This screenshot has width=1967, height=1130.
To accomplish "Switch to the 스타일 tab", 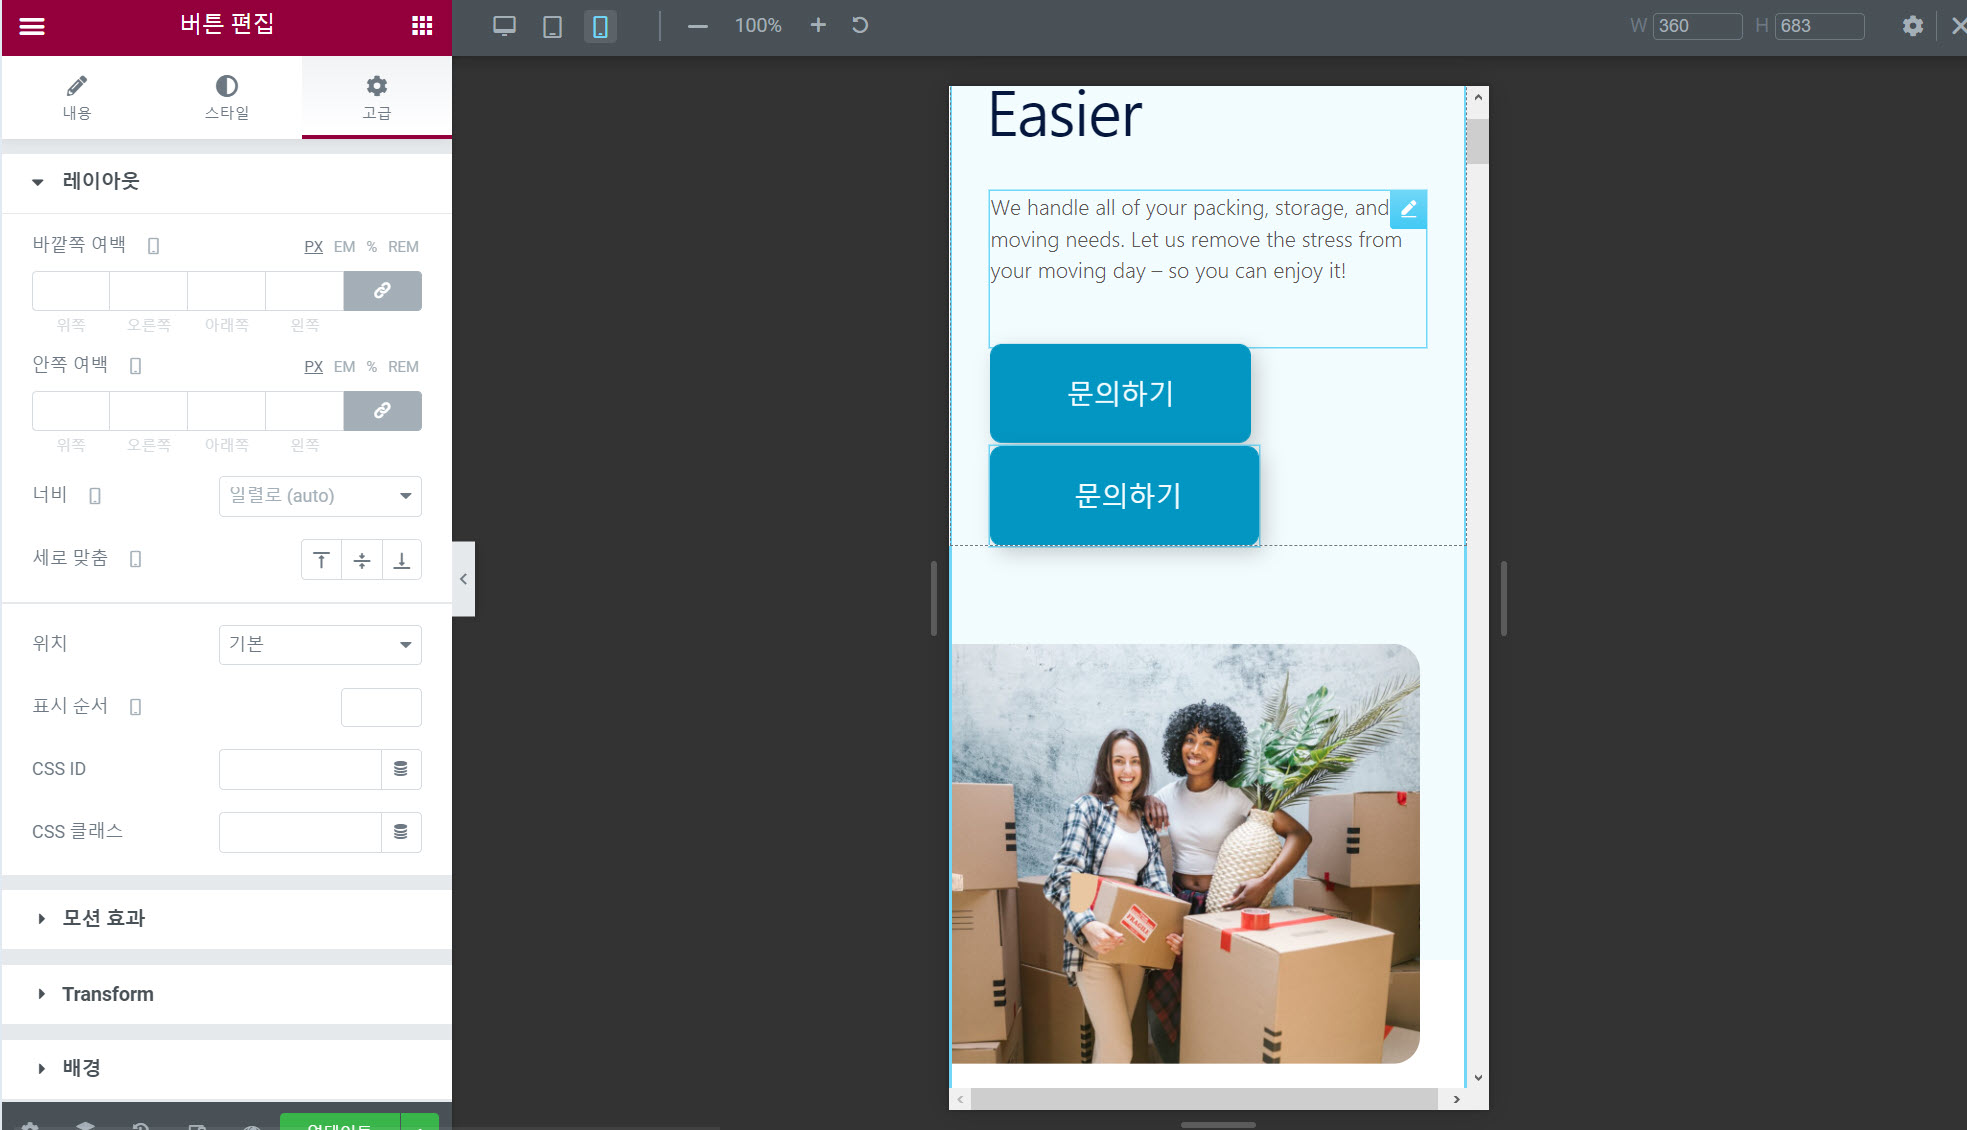I will click(x=227, y=97).
